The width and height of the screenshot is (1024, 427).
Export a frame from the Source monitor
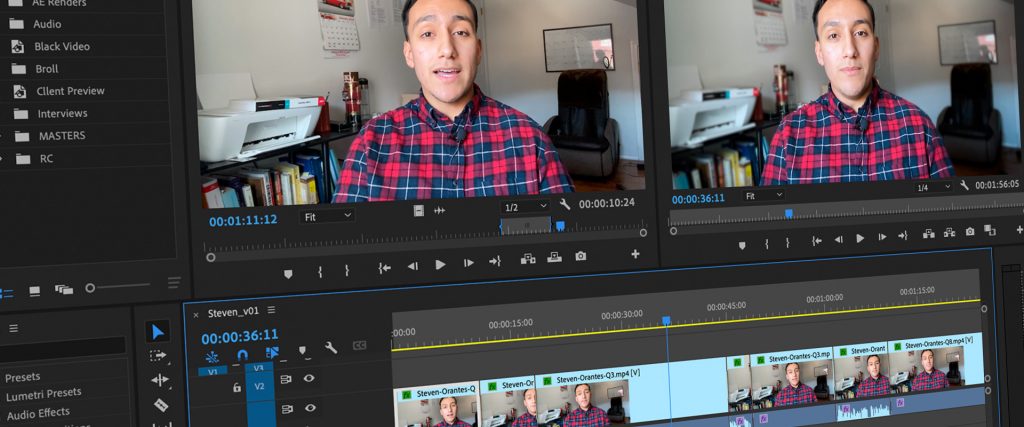click(581, 256)
